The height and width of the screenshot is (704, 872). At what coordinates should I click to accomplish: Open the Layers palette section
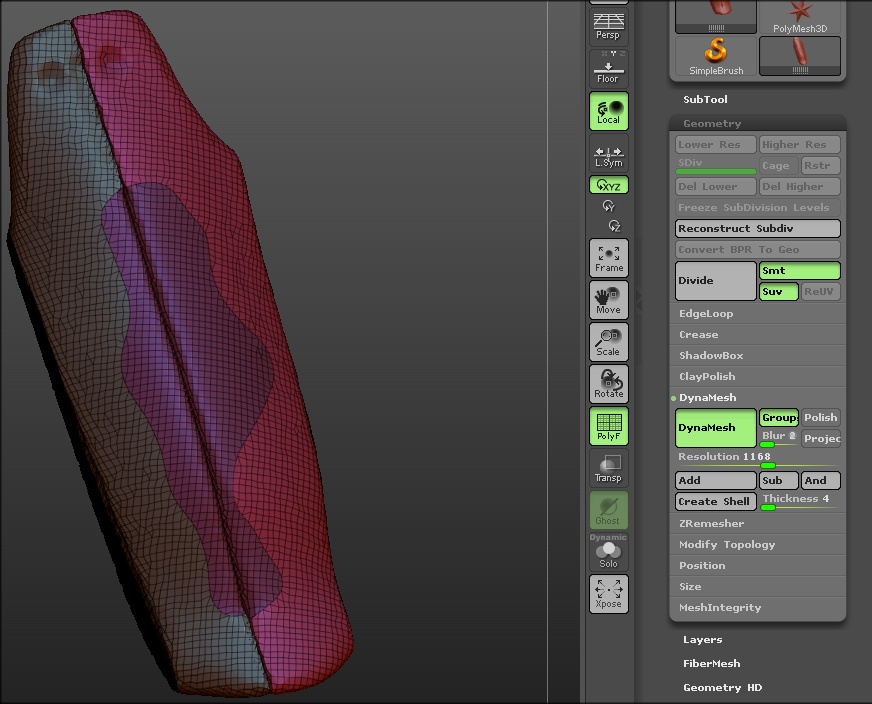click(702, 640)
